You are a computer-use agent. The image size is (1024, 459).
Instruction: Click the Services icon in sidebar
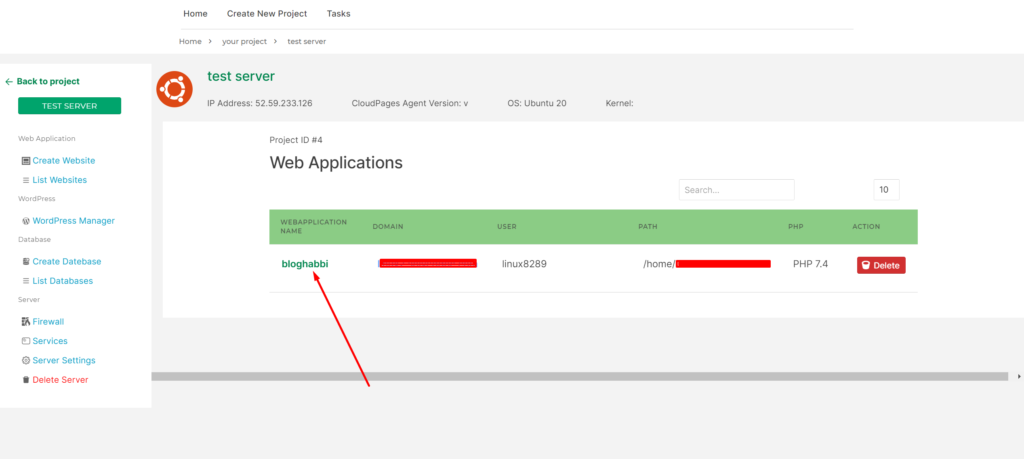click(25, 341)
